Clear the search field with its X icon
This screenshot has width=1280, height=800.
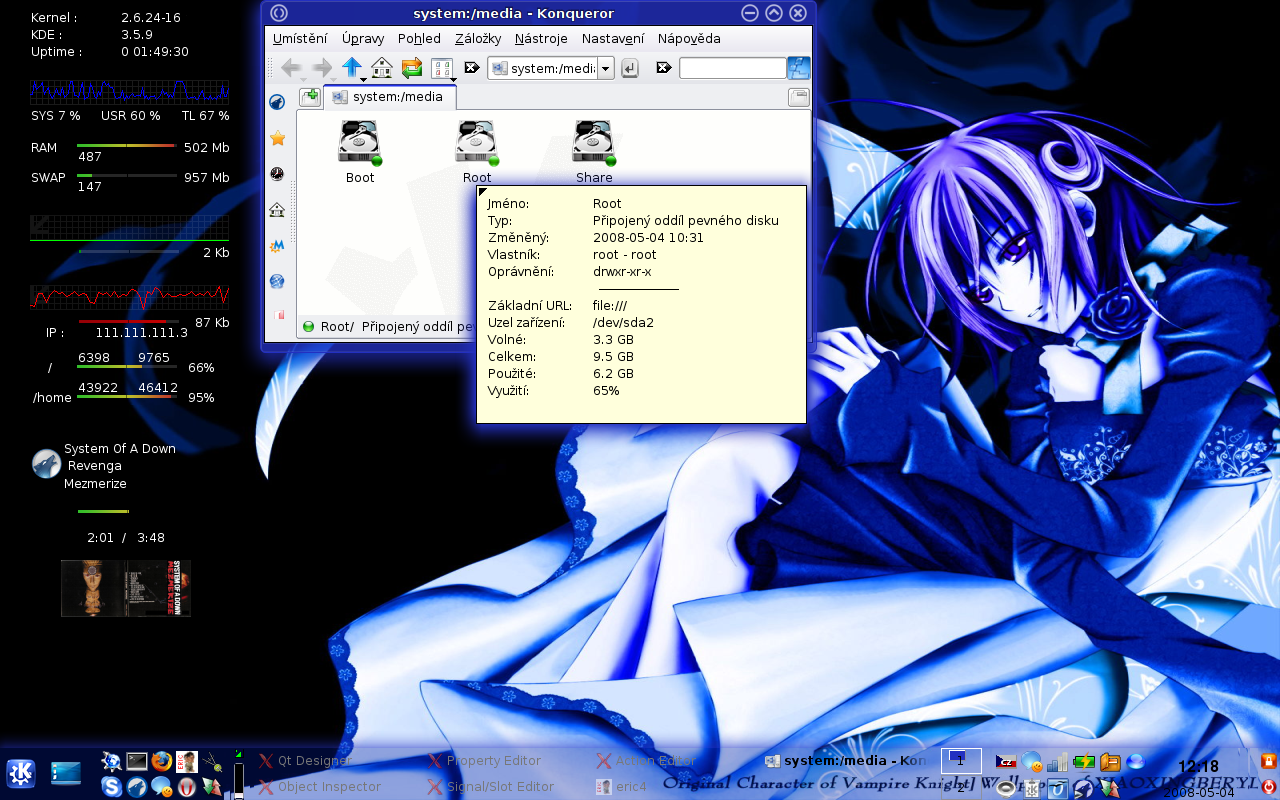663,68
